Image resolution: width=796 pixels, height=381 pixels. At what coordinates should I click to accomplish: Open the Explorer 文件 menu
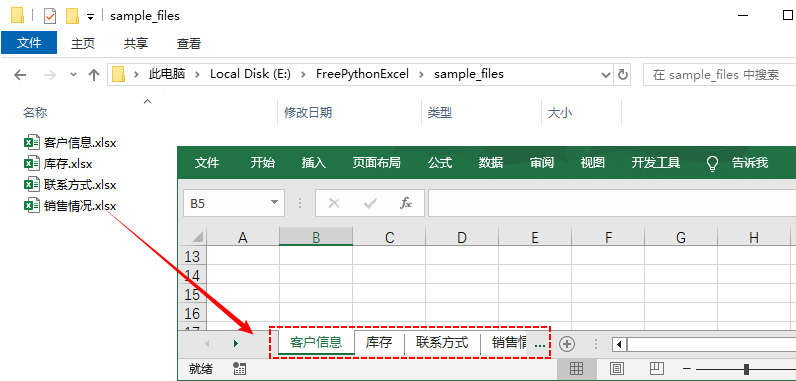tap(29, 43)
